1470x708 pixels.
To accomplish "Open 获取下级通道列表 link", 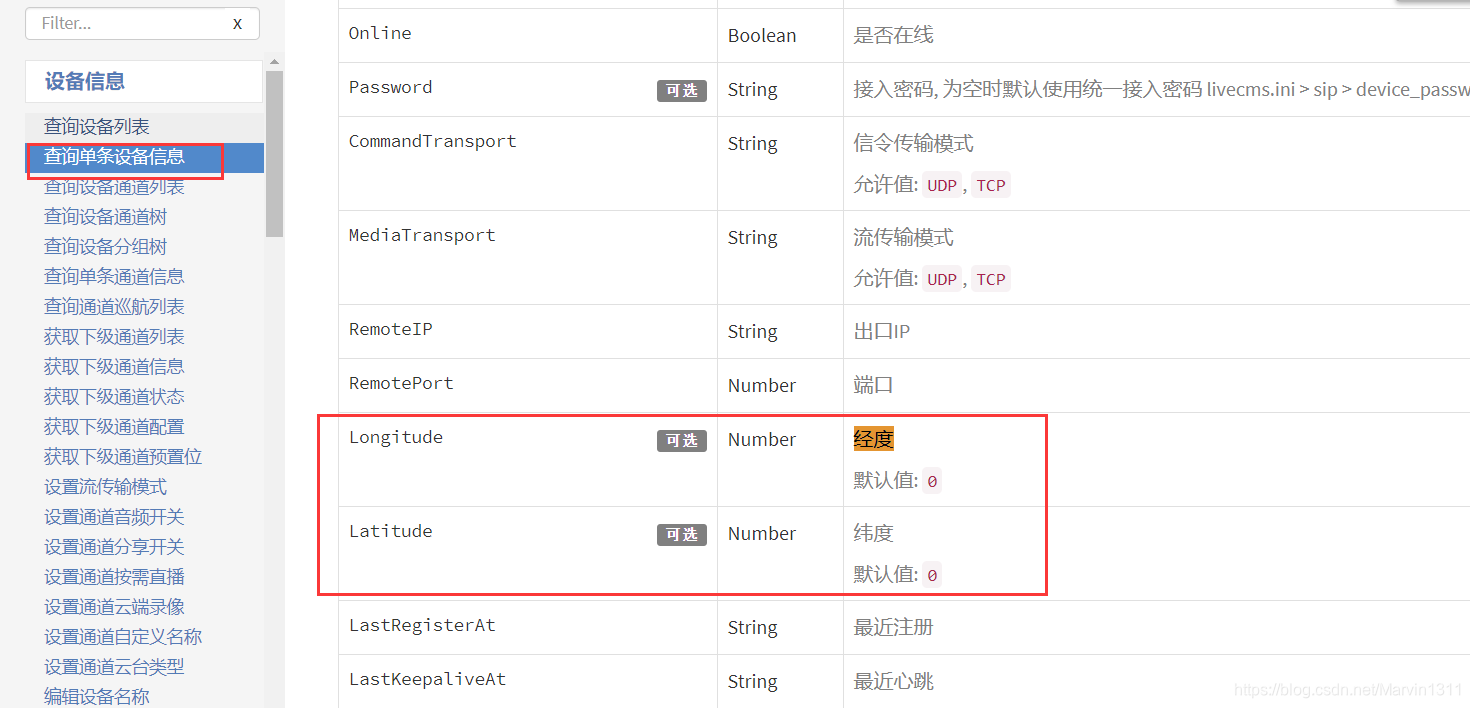I will click(x=114, y=337).
